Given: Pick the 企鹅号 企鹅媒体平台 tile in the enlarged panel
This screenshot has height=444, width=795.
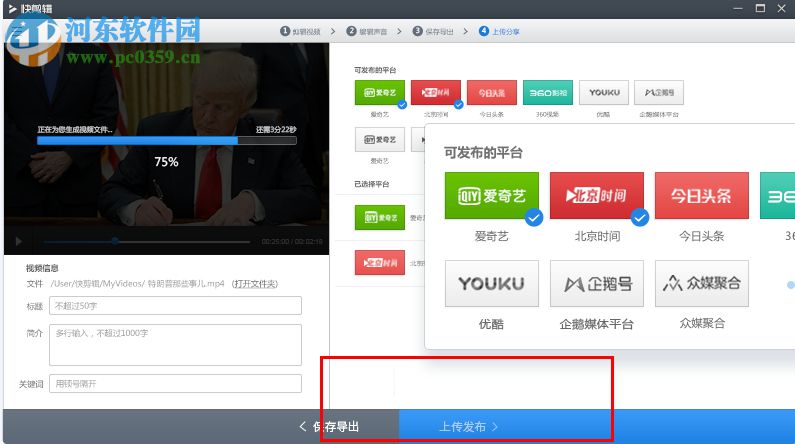Looking at the screenshot, I should pos(597,283).
